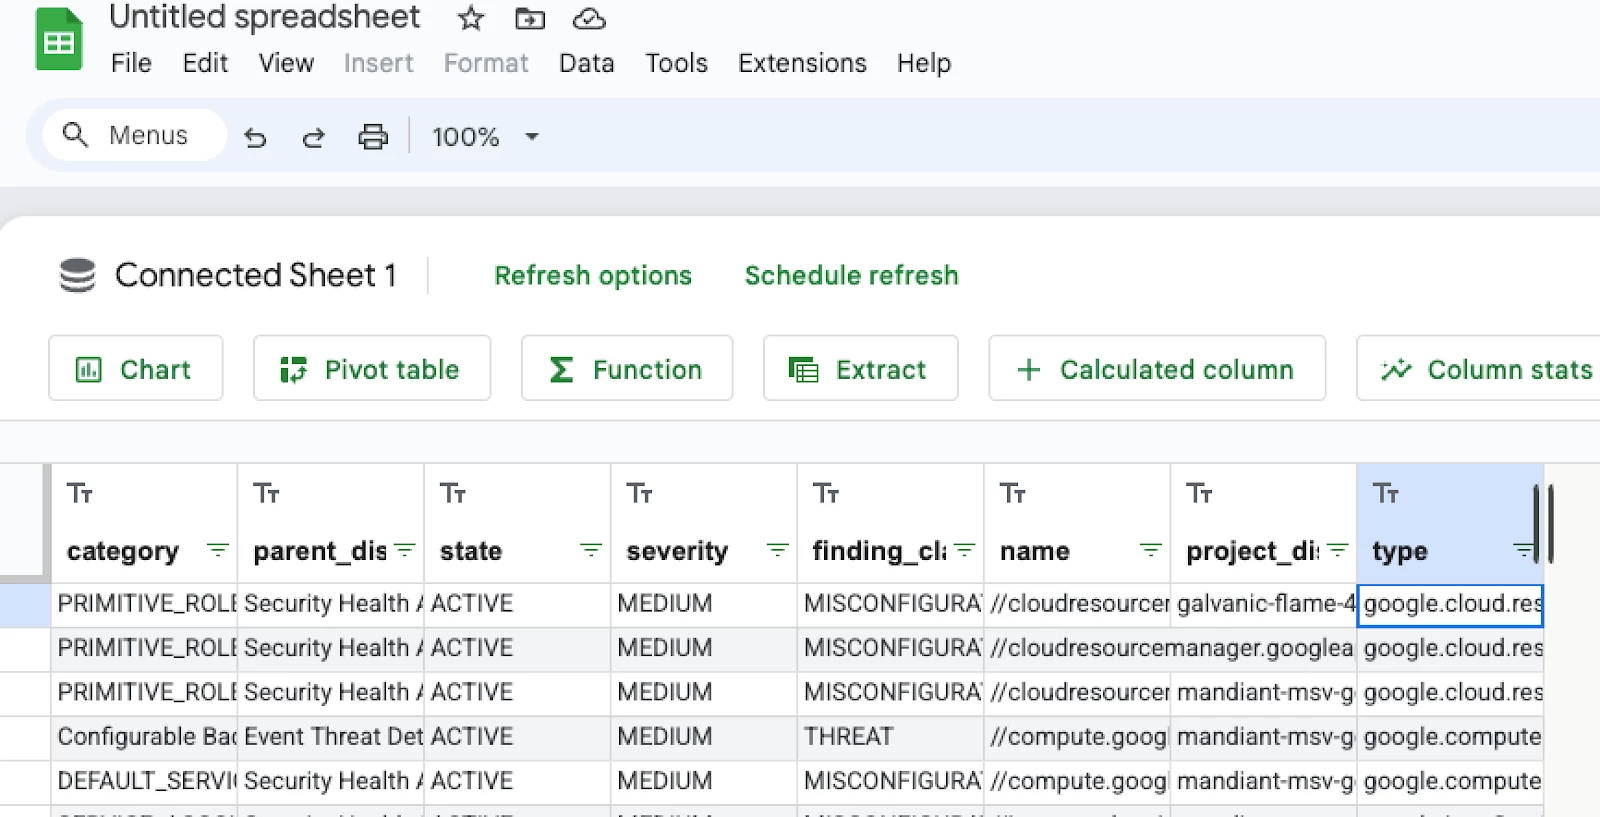This screenshot has width=1600, height=817.
Task: Select the severity column header
Action: click(704, 523)
